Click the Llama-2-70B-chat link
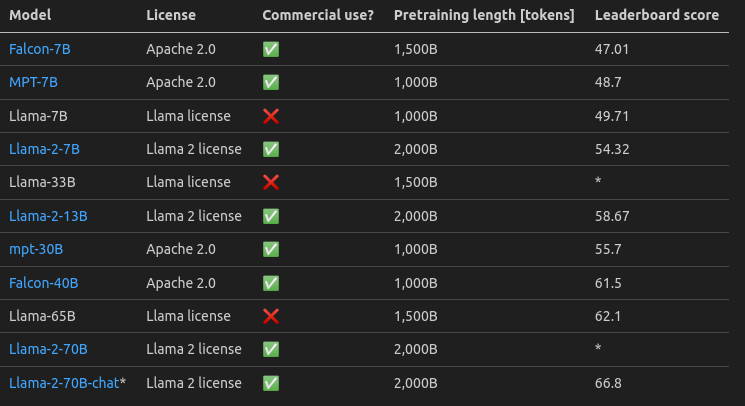The height and width of the screenshot is (406, 745). 63,383
